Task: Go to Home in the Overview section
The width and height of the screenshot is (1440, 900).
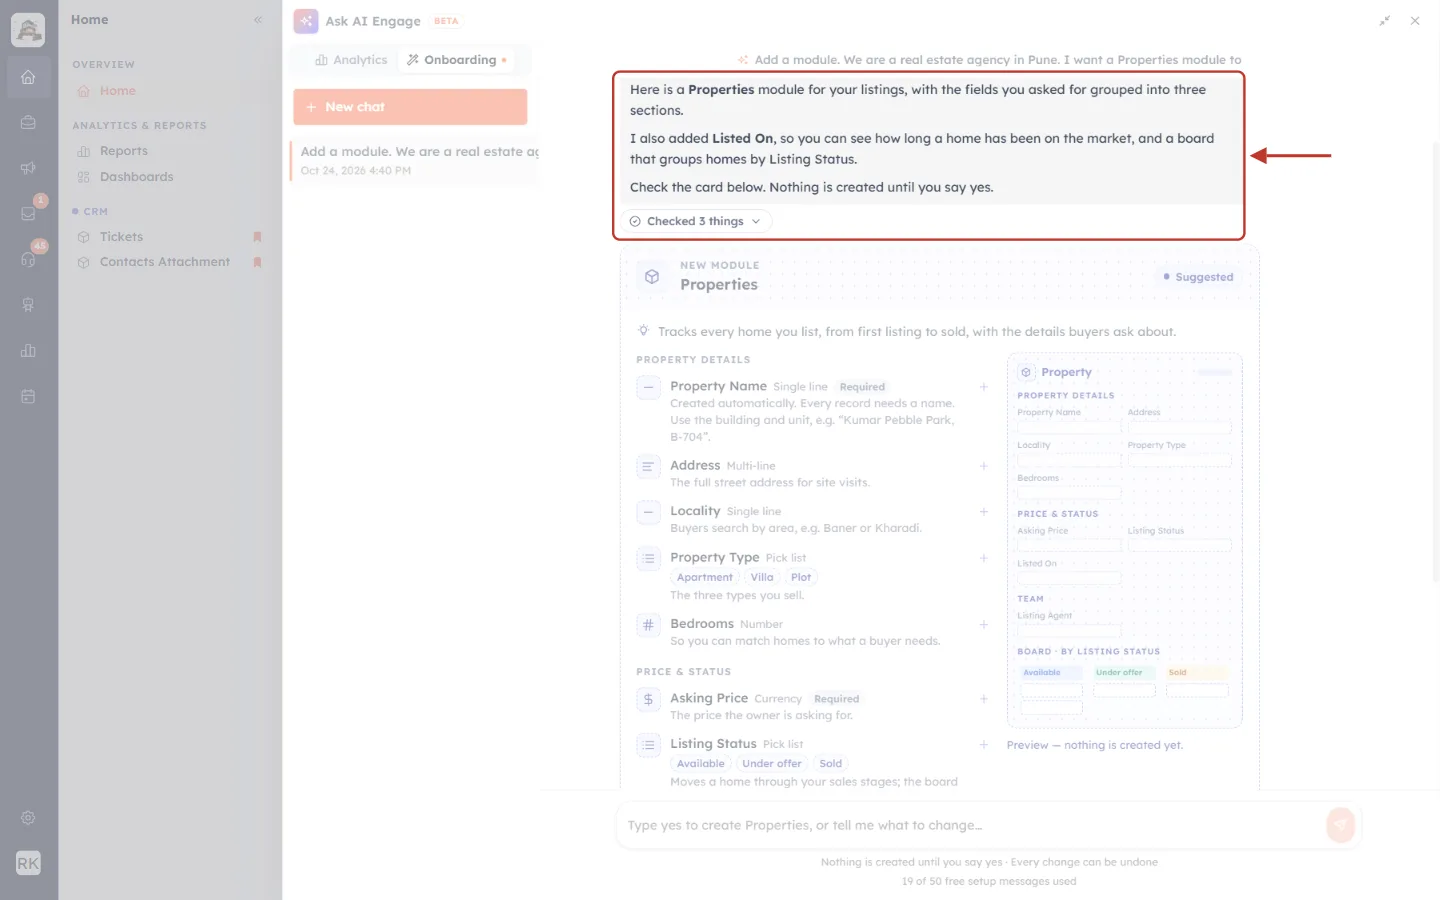Action: coord(117,91)
